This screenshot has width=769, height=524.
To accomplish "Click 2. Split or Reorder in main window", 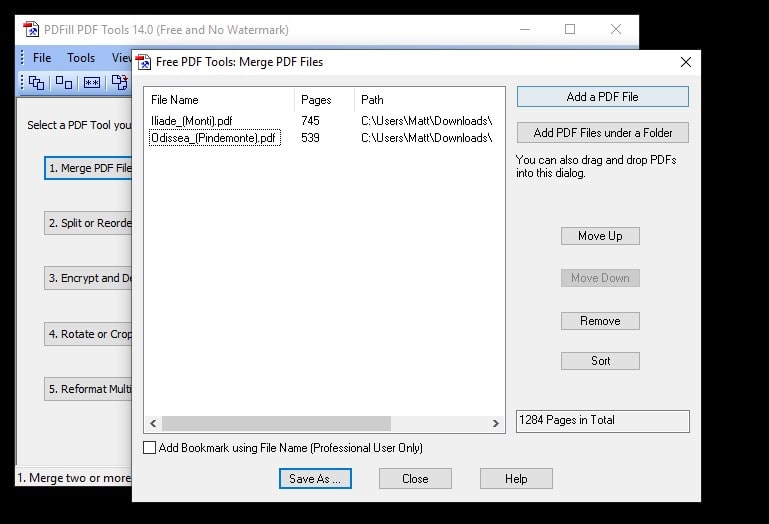I will (x=89, y=223).
